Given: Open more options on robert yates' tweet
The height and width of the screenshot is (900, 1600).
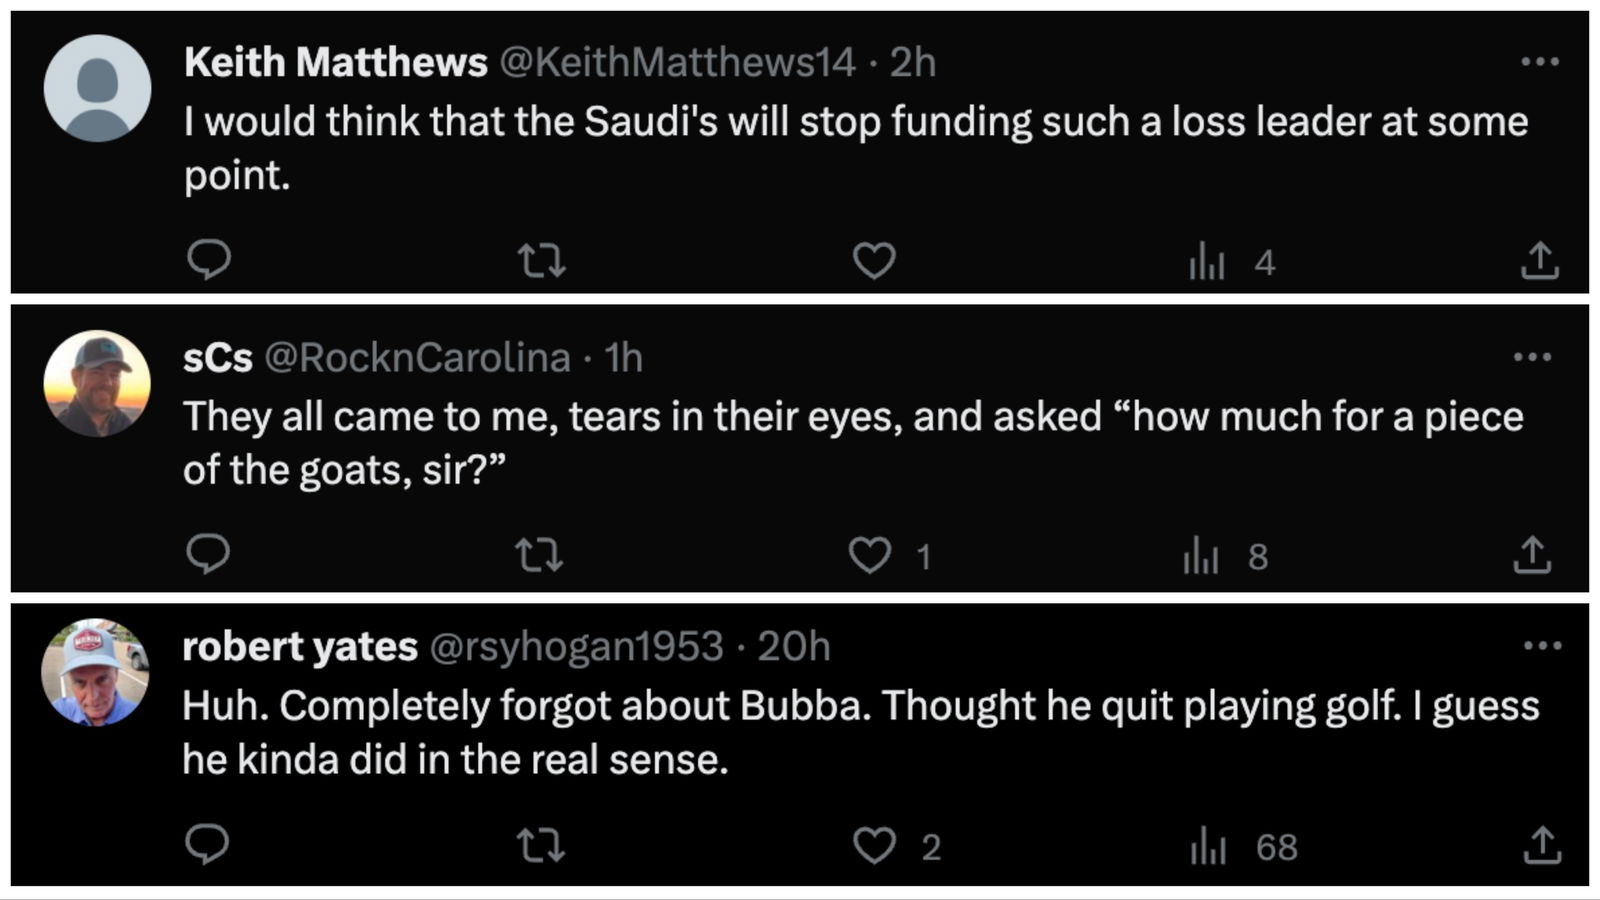Looking at the screenshot, I should (1541, 646).
